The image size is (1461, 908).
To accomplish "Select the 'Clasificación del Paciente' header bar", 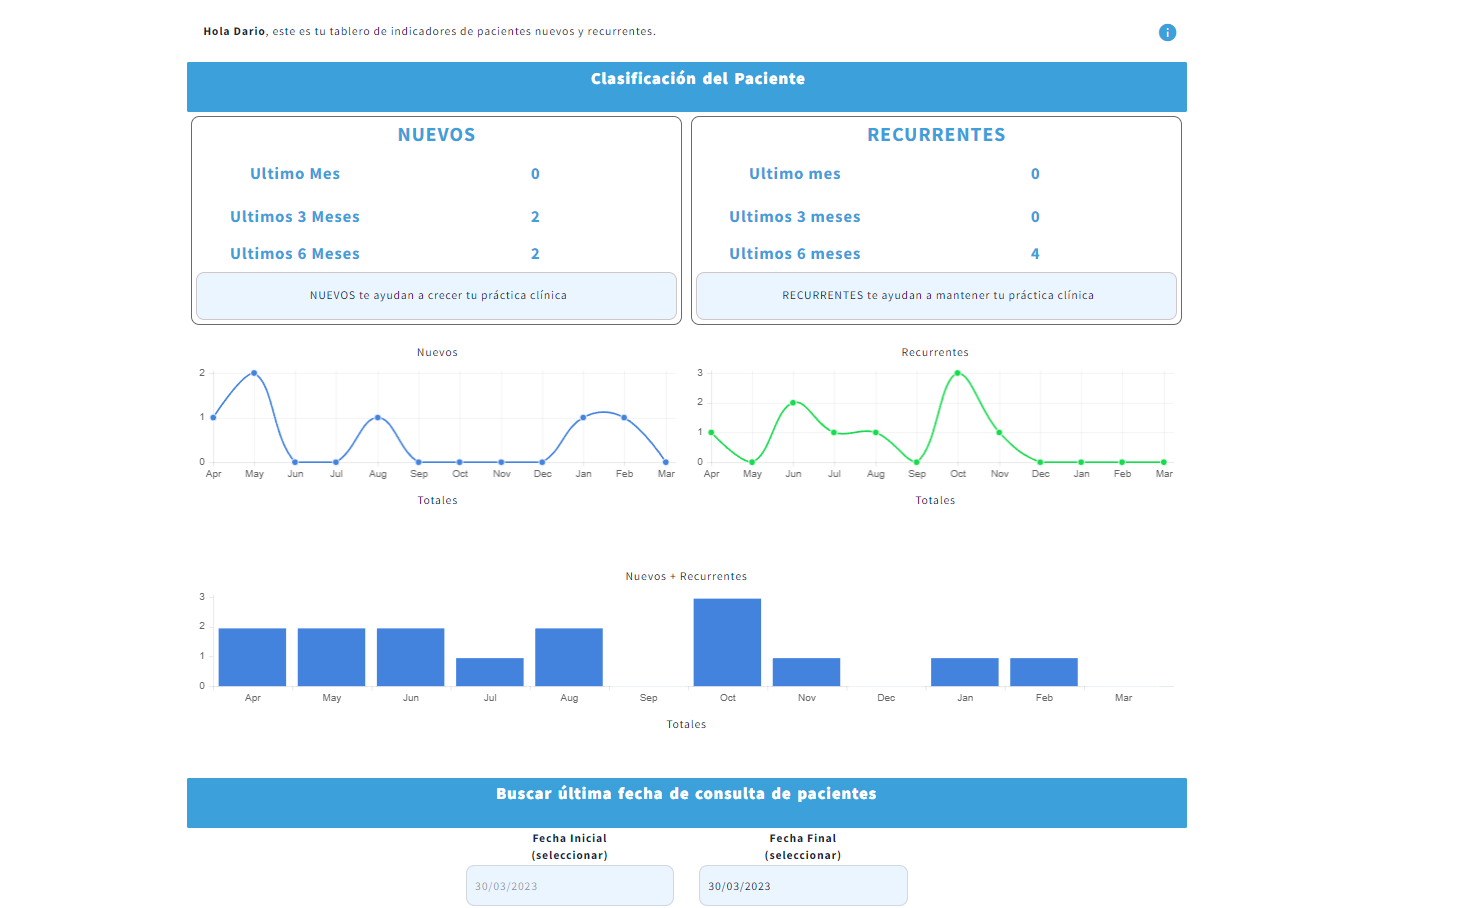I will (x=697, y=79).
